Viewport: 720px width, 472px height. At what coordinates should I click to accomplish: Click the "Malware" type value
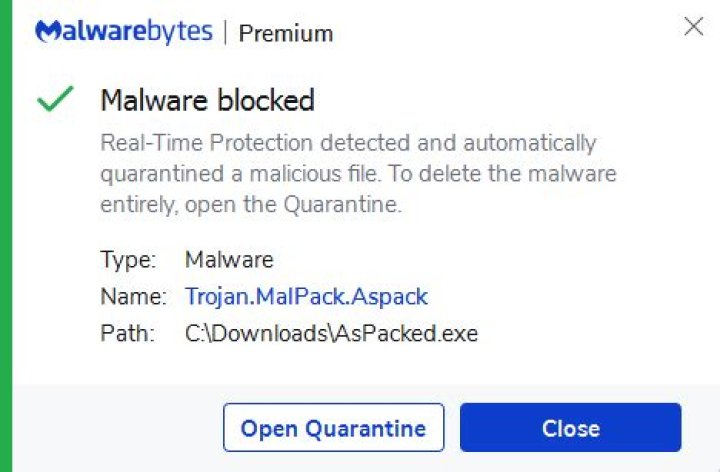point(229,260)
